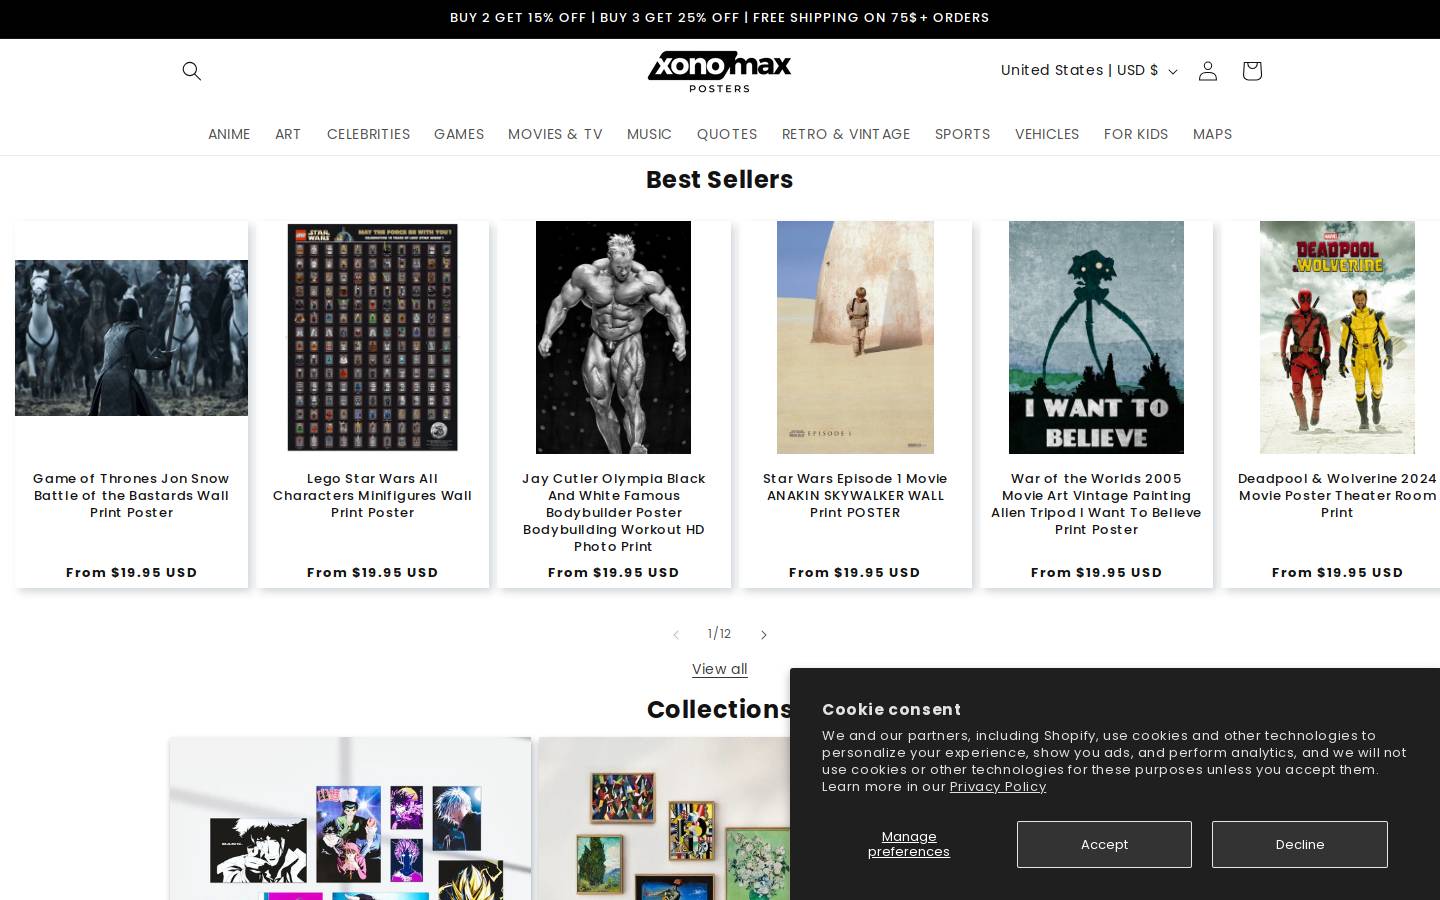Viewport: 1440px width, 900px height.
Task: Open Game of Thrones Jon Snow poster image
Action: (x=131, y=338)
